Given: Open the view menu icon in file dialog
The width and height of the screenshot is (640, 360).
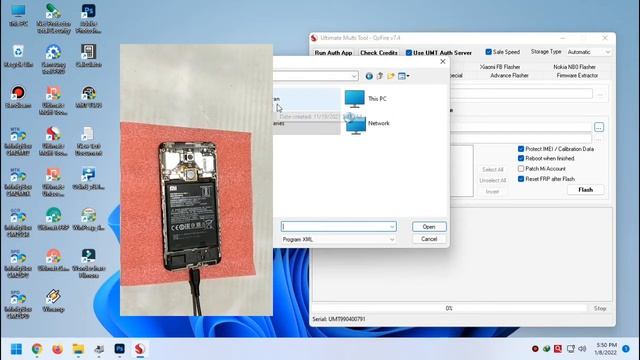Looking at the screenshot, I should [402, 76].
